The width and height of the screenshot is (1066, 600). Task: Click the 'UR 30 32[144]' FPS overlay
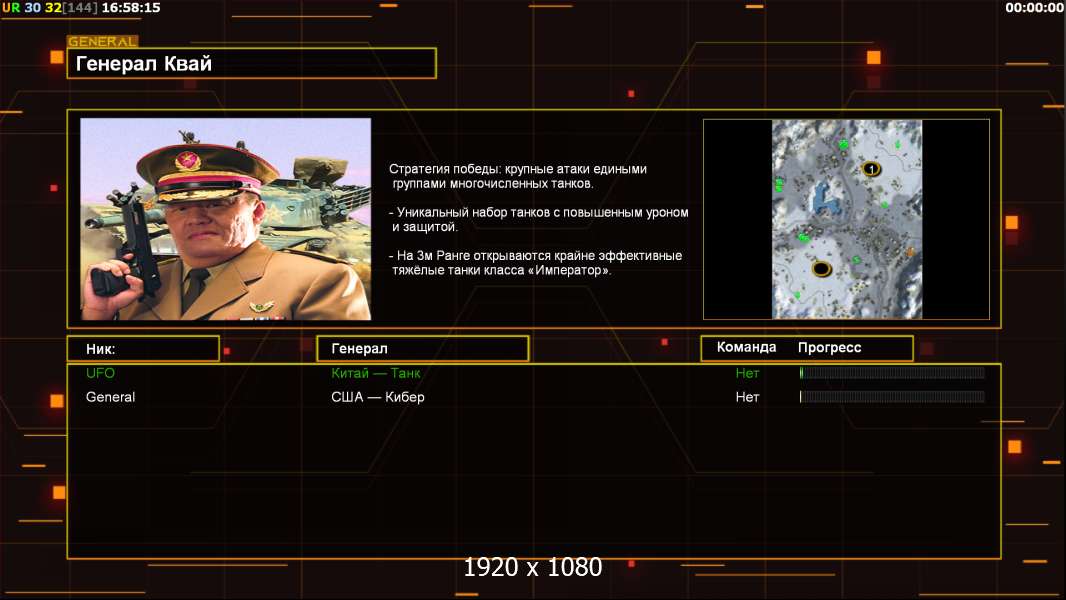click(x=50, y=7)
